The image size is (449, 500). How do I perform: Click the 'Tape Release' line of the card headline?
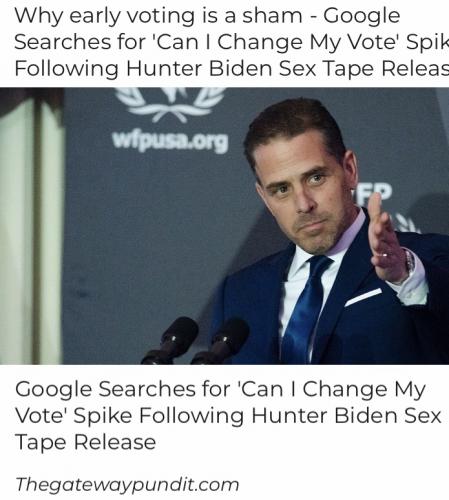click(85, 442)
